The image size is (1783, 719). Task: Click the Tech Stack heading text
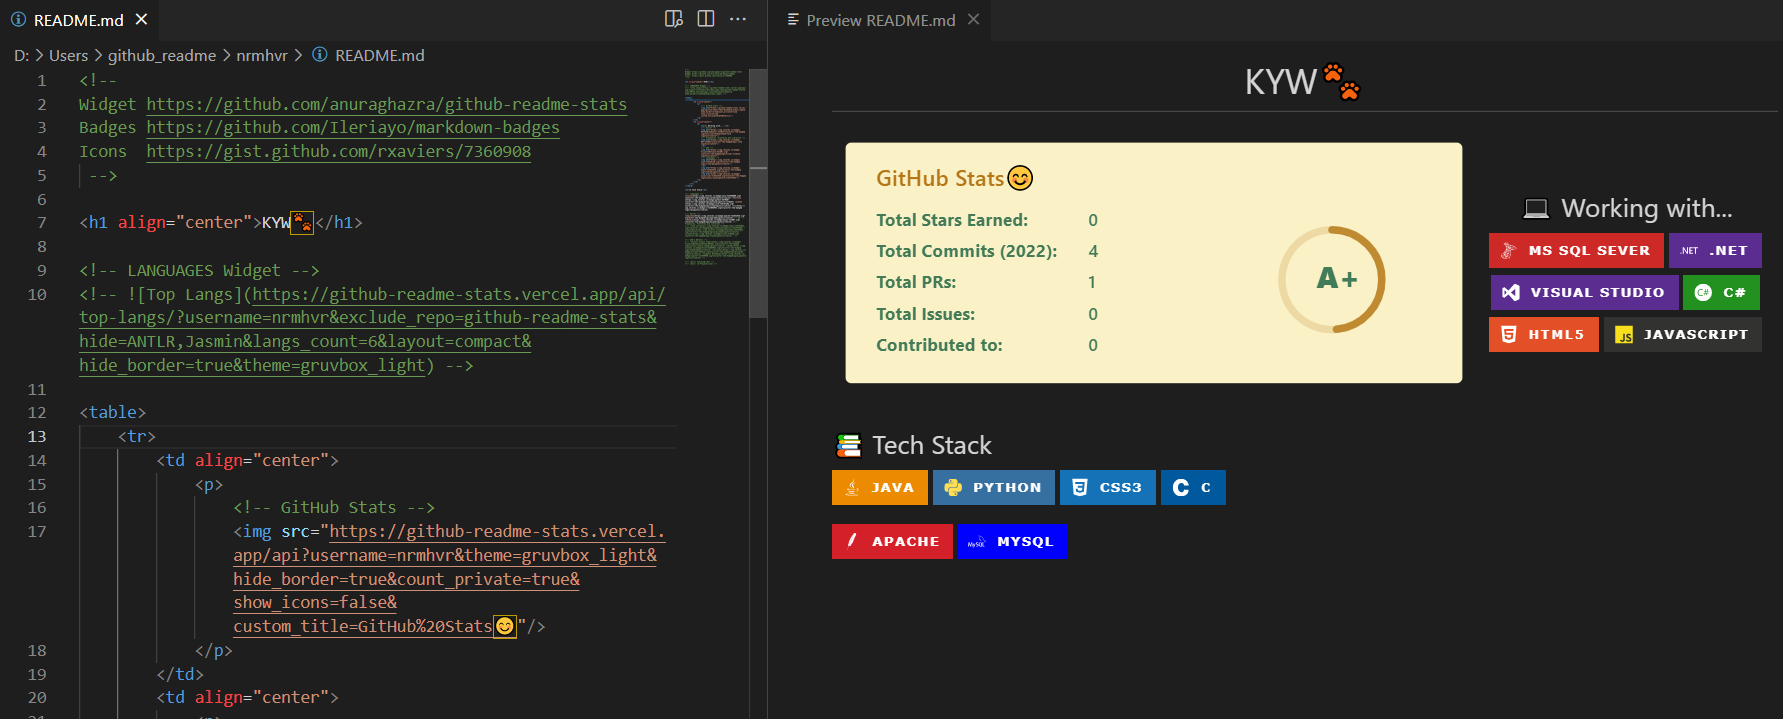[x=932, y=445]
